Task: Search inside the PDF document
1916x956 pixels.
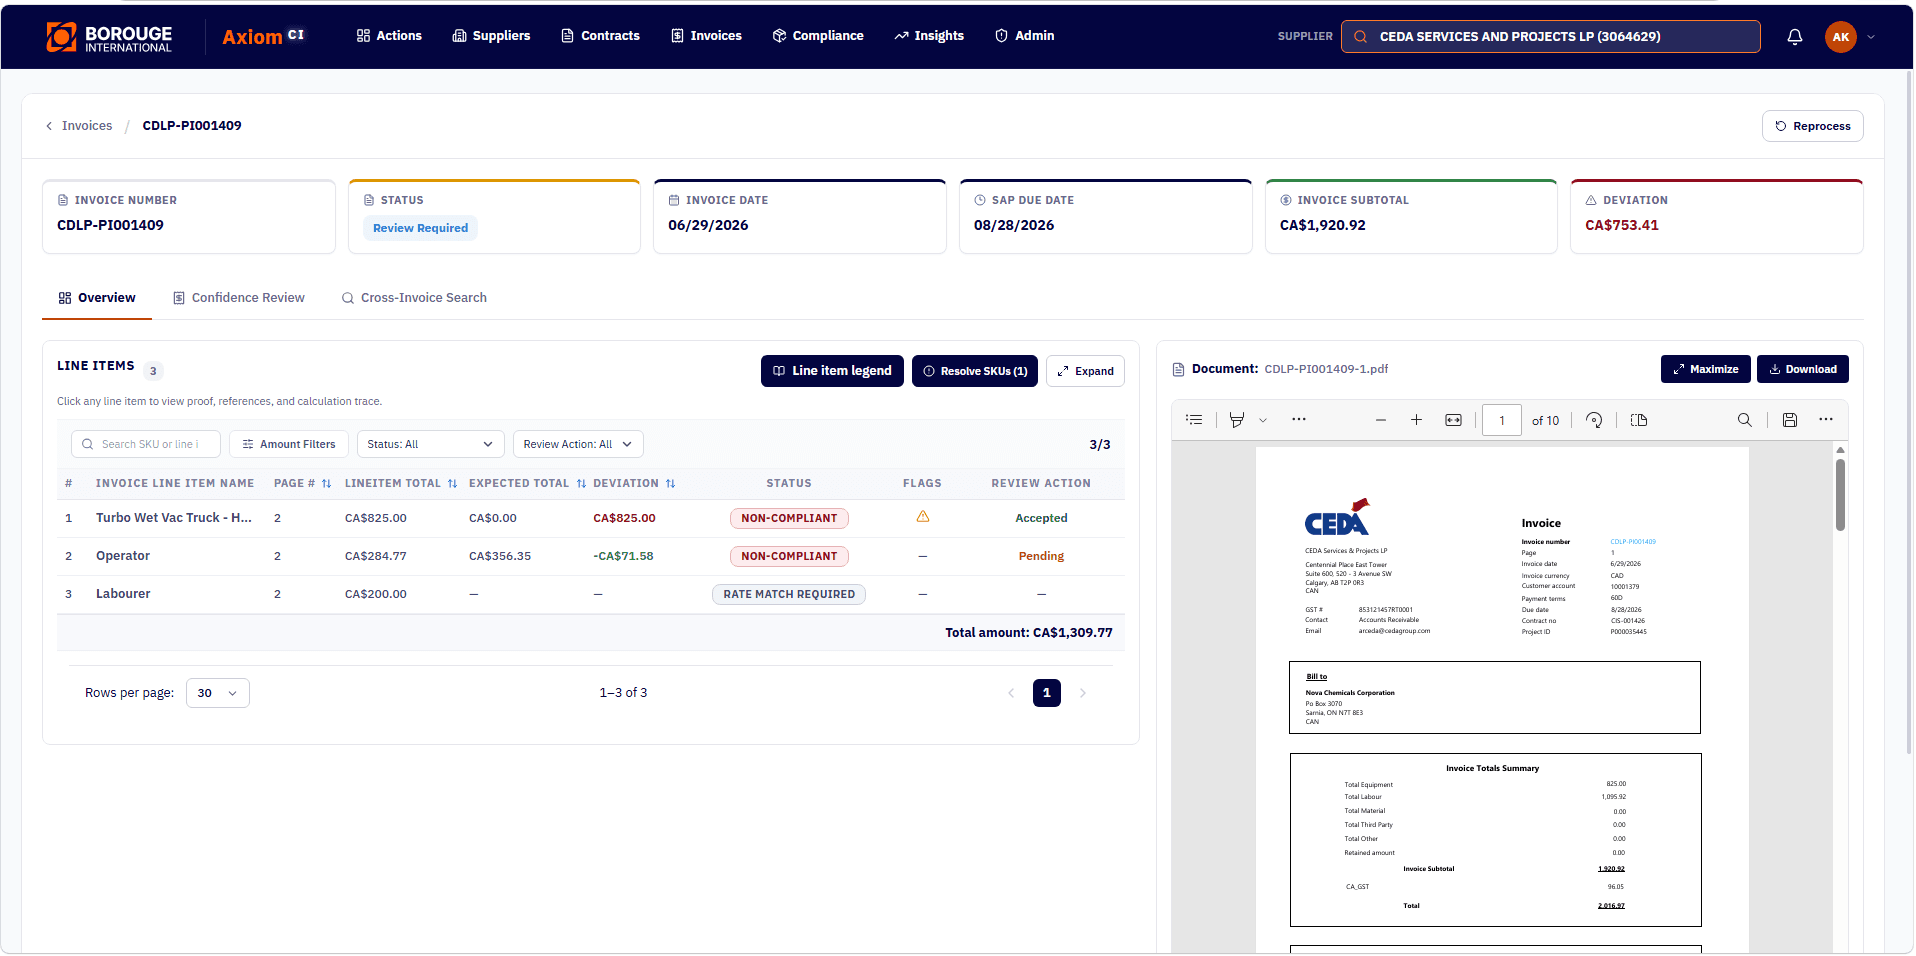Action: [1745, 420]
